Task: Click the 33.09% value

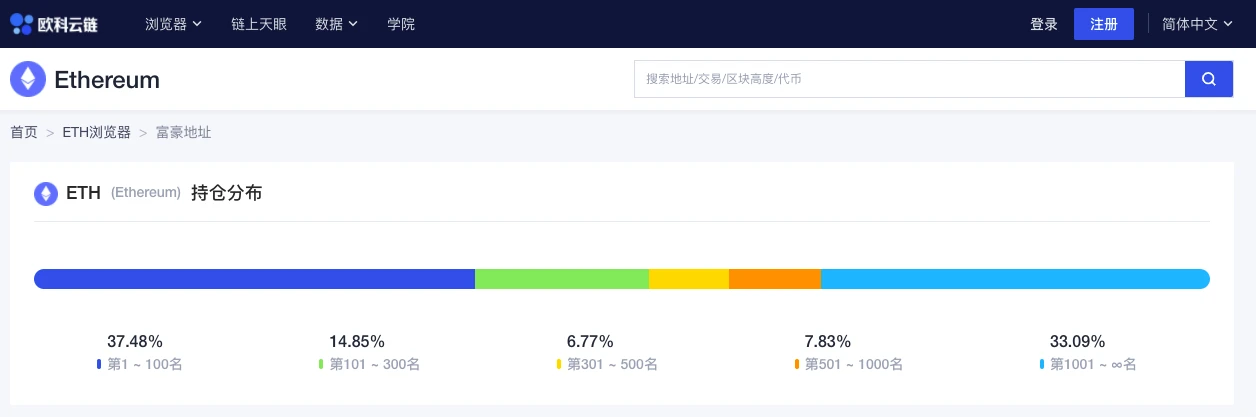Action: (1078, 341)
